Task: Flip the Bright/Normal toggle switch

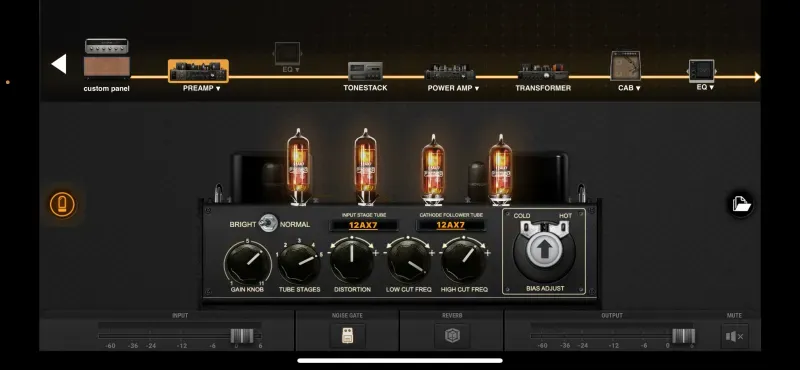Action: tap(267, 224)
